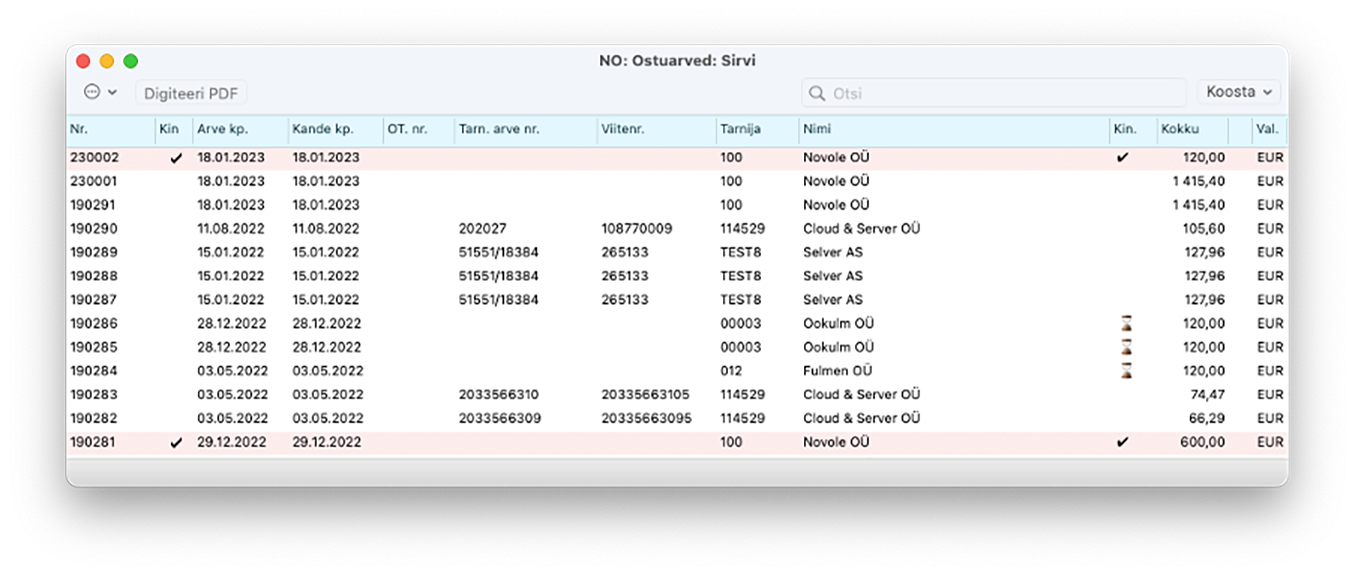The width and height of the screenshot is (1356, 576).
Task: Click the total 105,60
Action: pyautogui.click(x=1203, y=228)
